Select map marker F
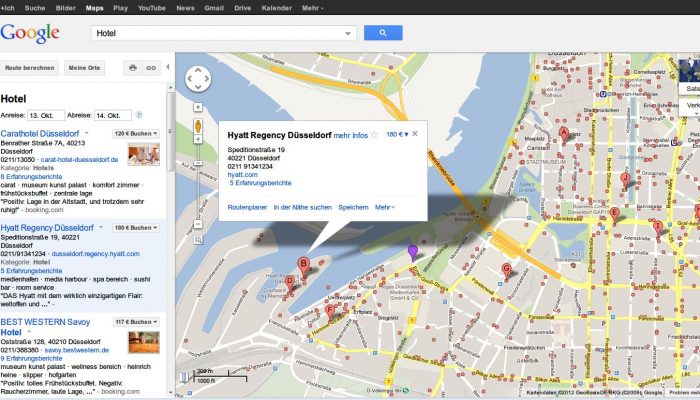The image size is (700, 400). point(330,311)
